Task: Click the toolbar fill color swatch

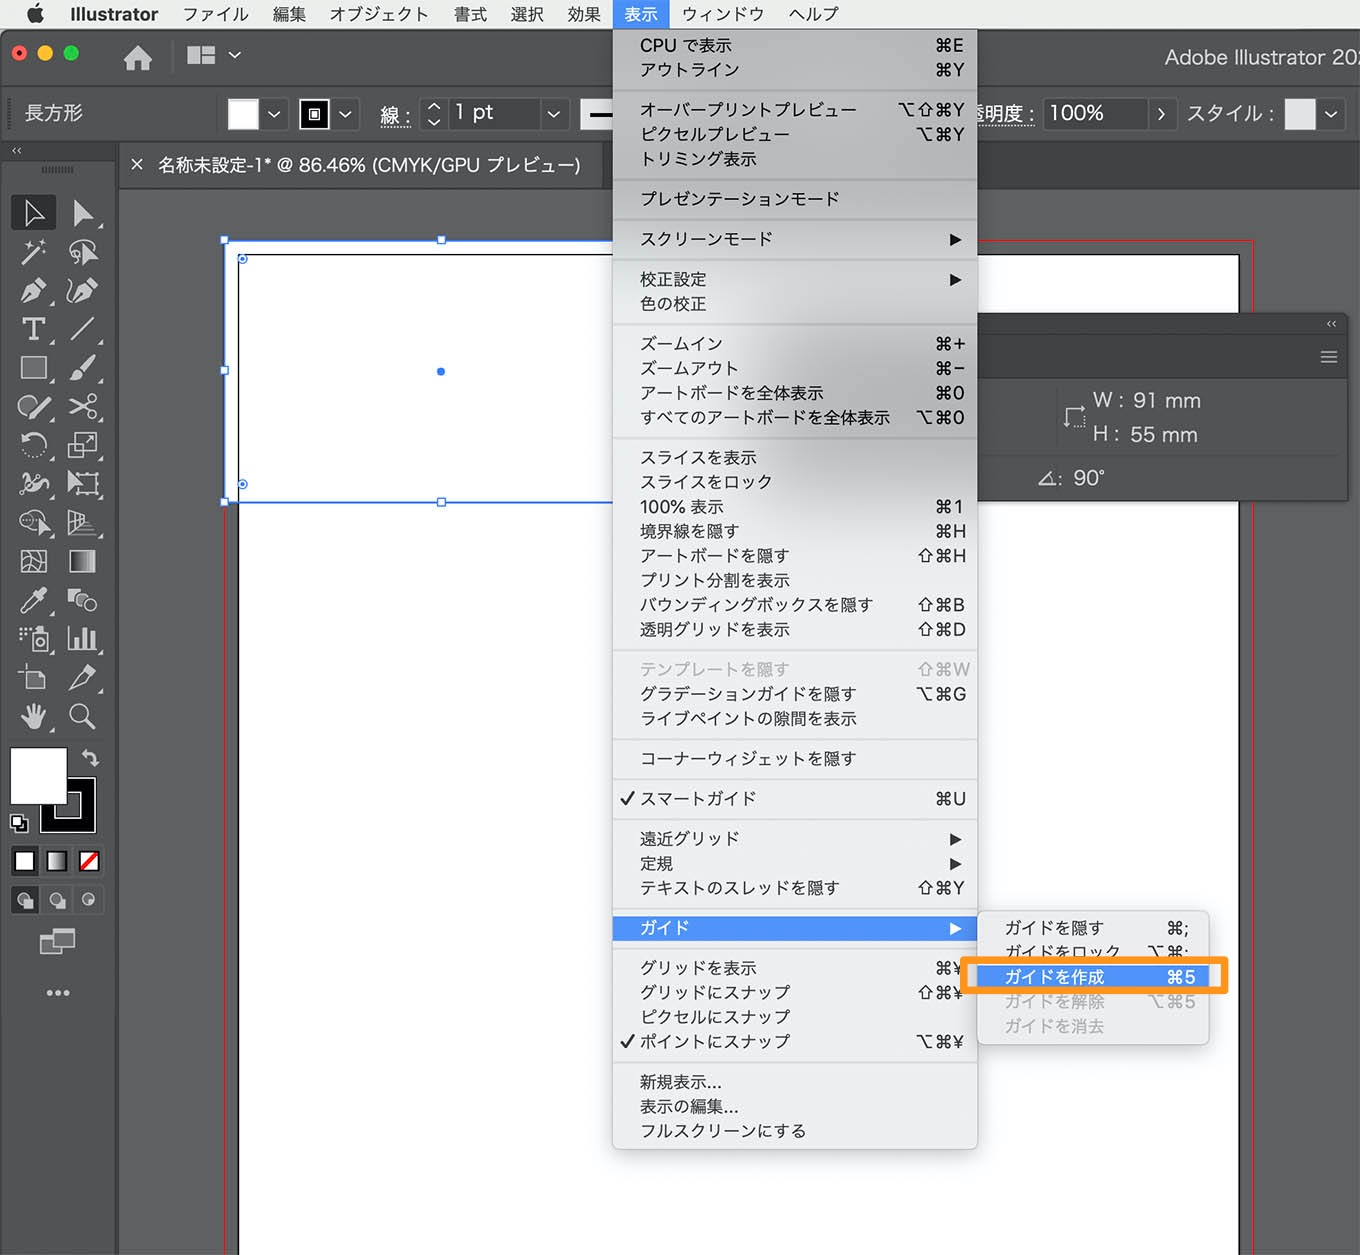Action: tap(243, 114)
